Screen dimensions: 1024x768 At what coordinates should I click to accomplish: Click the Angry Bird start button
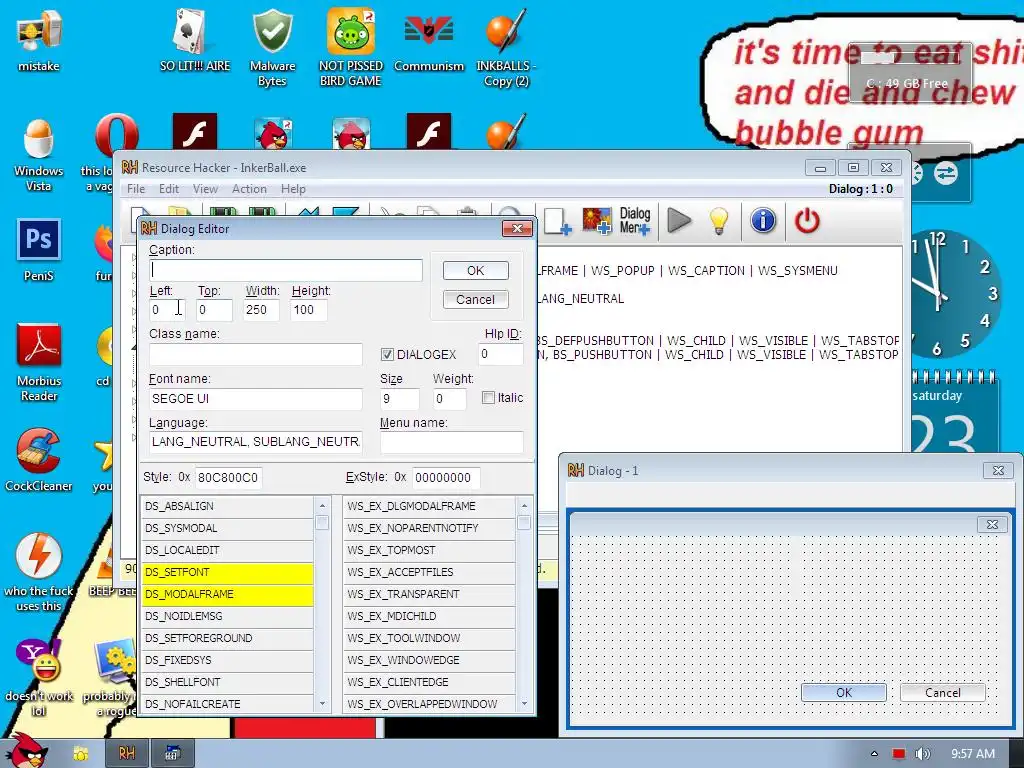click(x=29, y=751)
